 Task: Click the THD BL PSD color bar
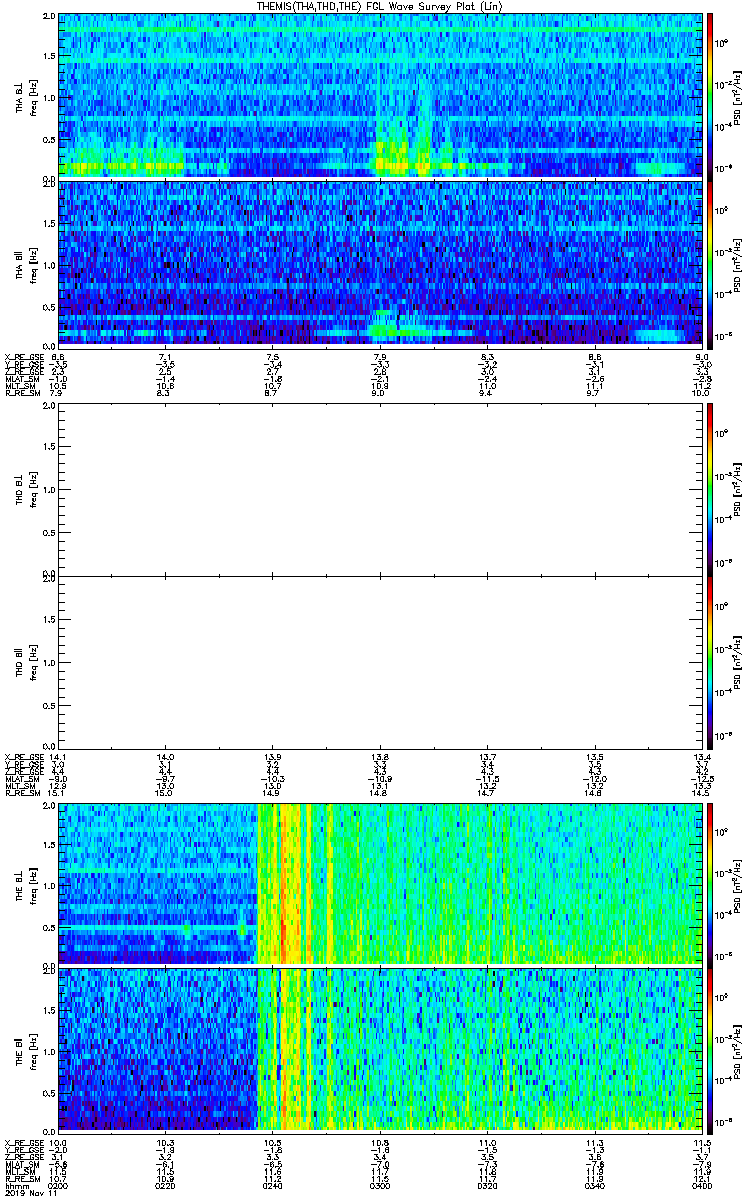(x=710, y=489)
